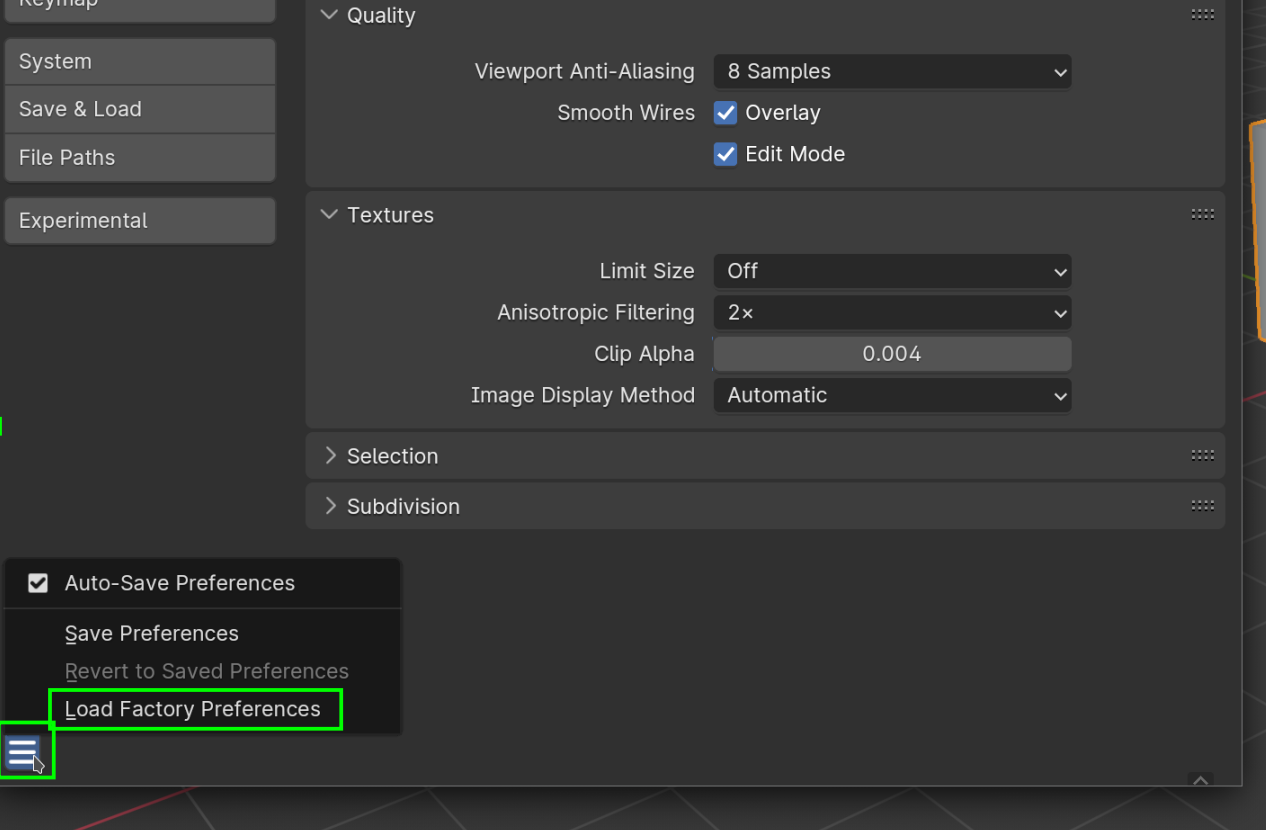Click the Textures panel drag grip icon

(1202, 214)
